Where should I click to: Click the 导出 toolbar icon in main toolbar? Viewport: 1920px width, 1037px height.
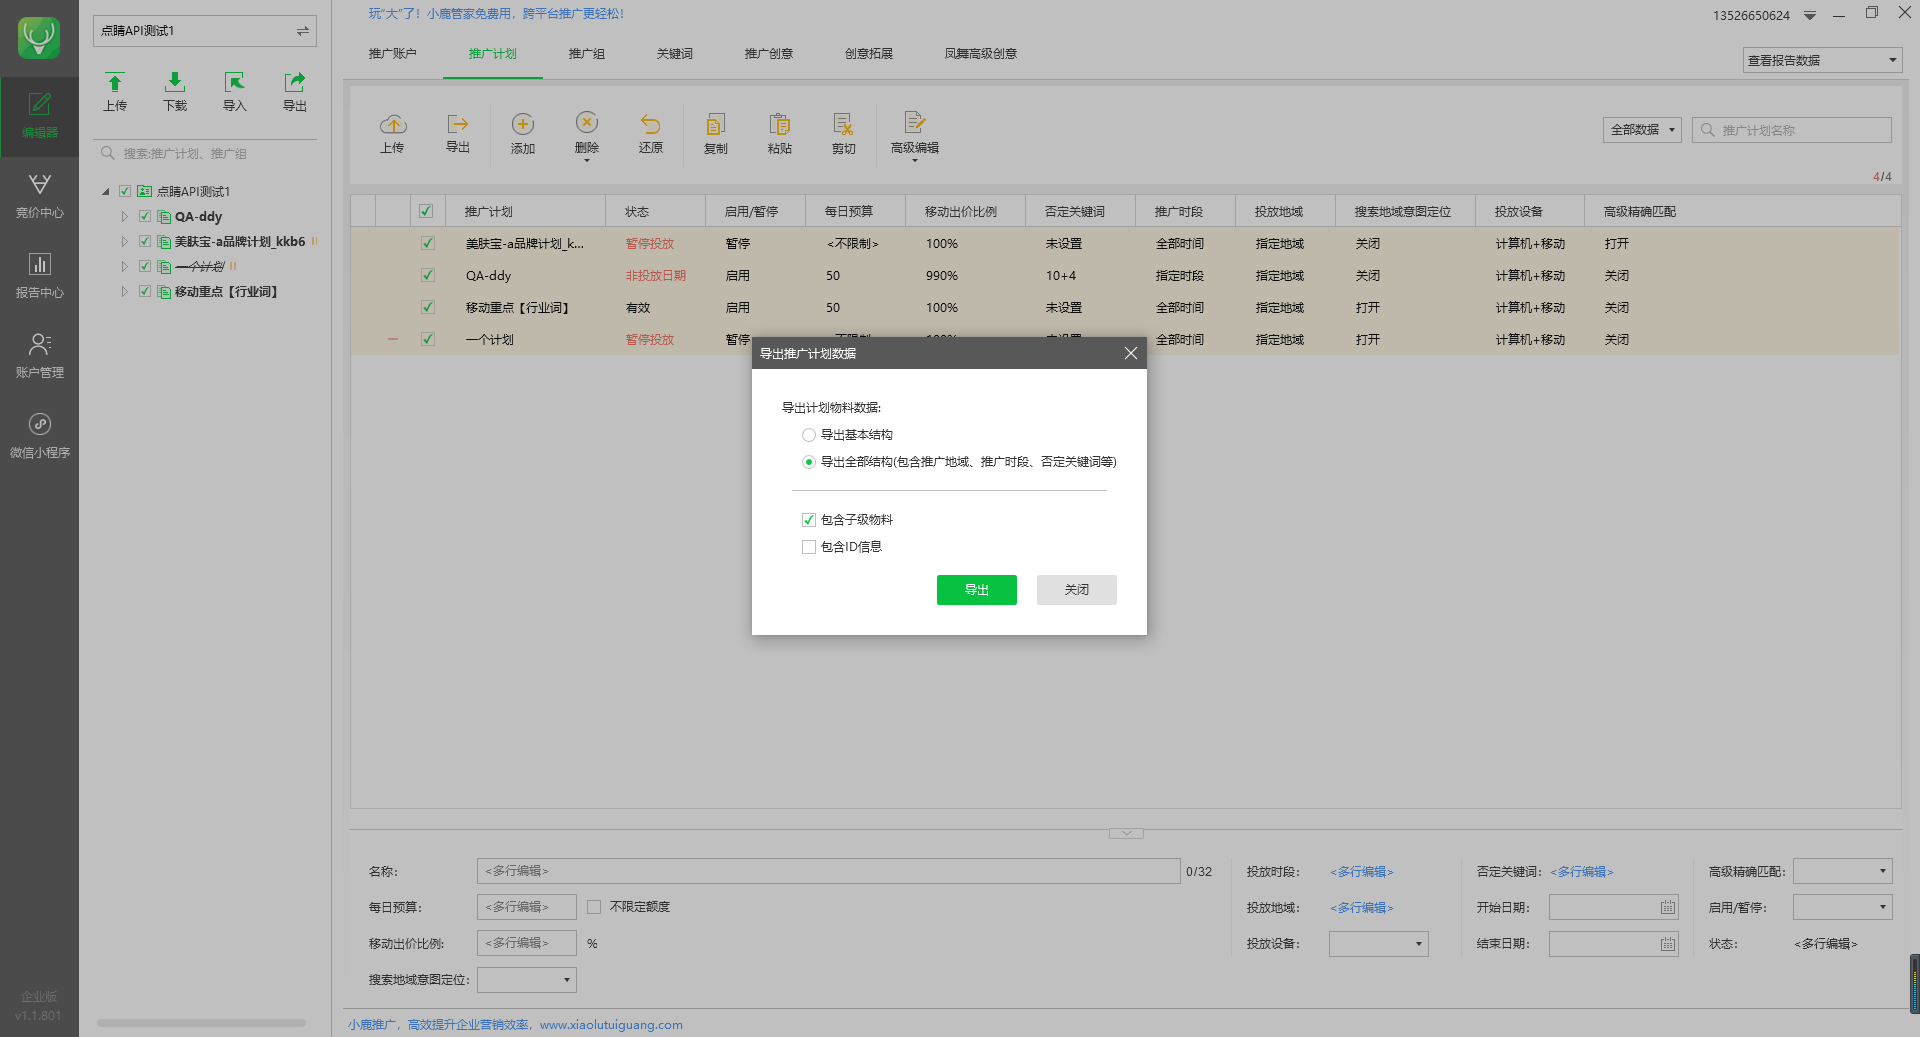458,133
